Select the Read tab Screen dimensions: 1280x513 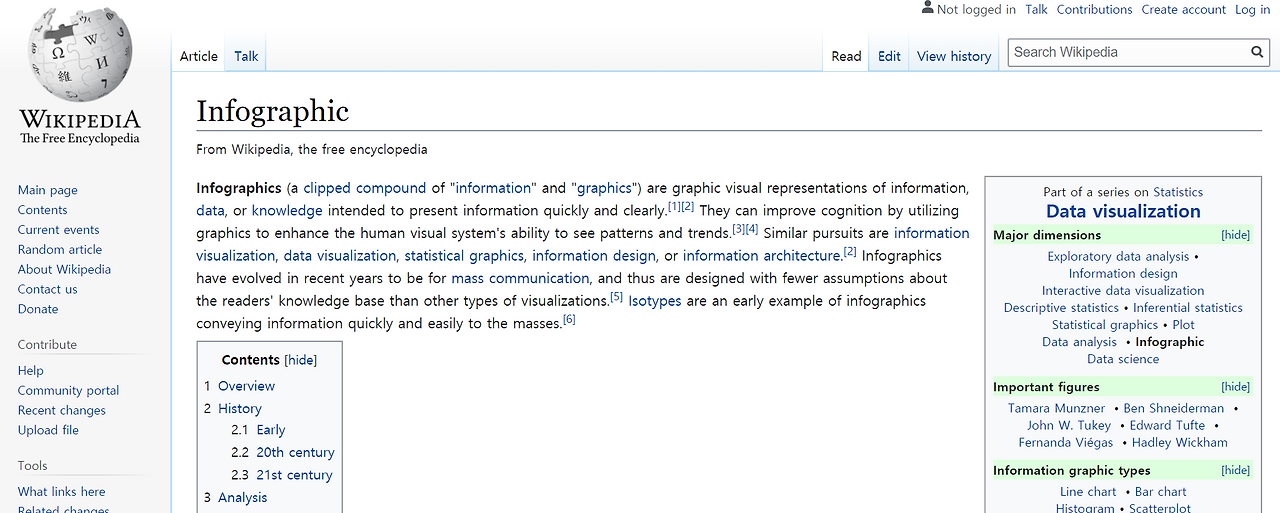click(846, 56)
